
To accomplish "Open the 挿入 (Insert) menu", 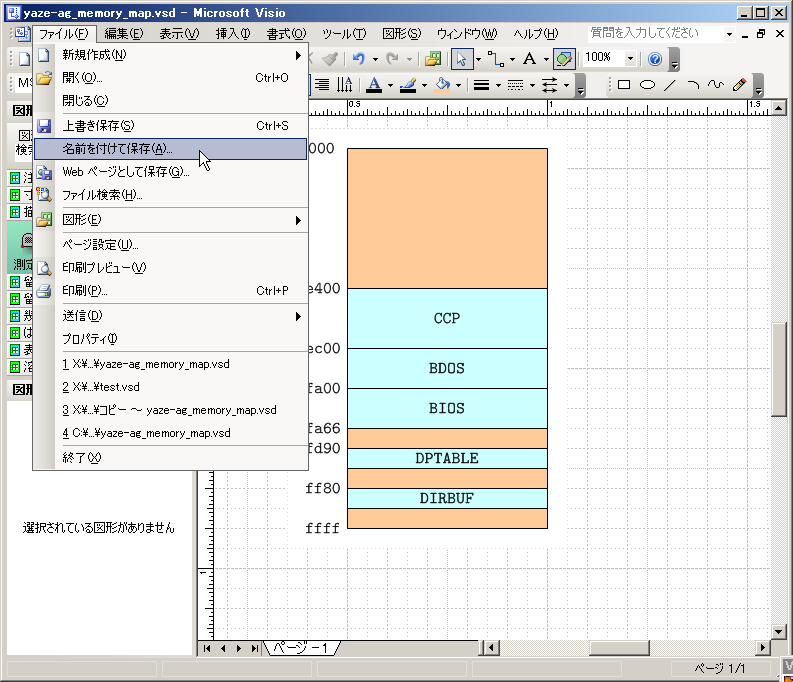I will (233, 34).
